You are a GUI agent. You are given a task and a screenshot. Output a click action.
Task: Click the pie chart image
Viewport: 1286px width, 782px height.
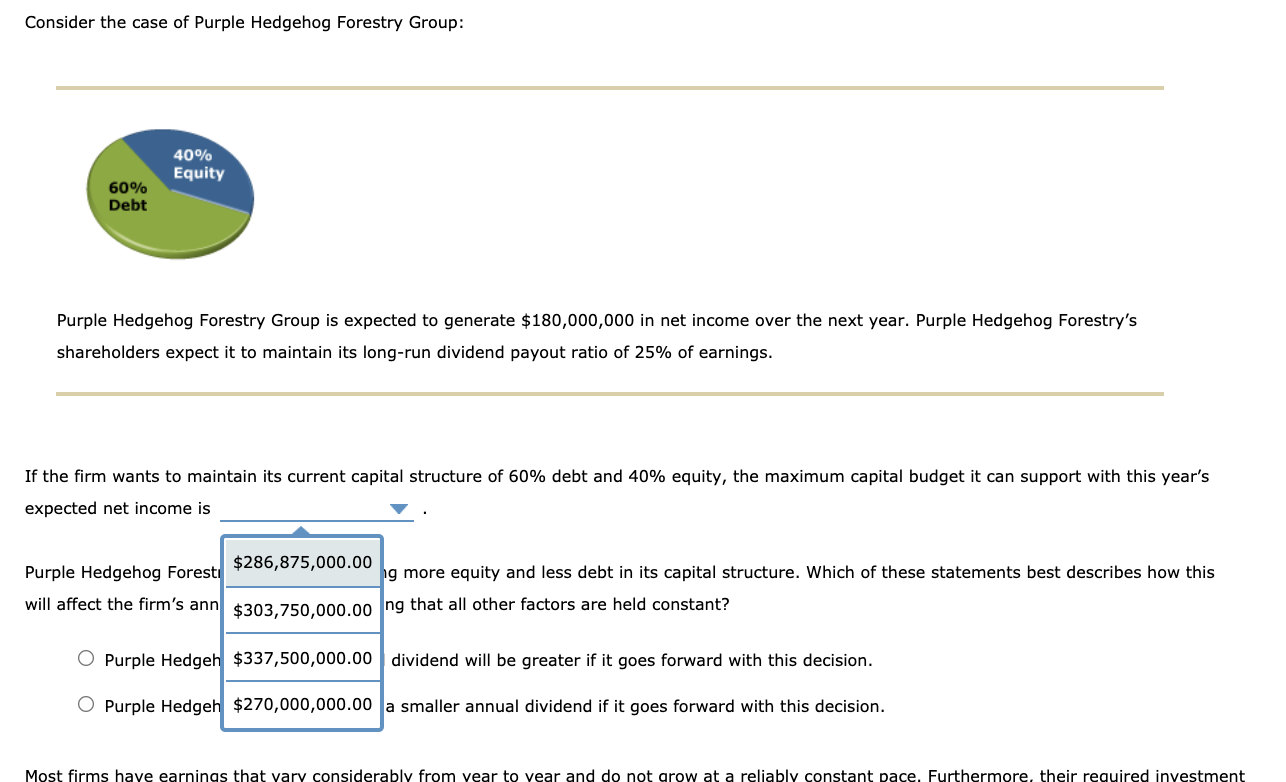(x=168, y=195)
